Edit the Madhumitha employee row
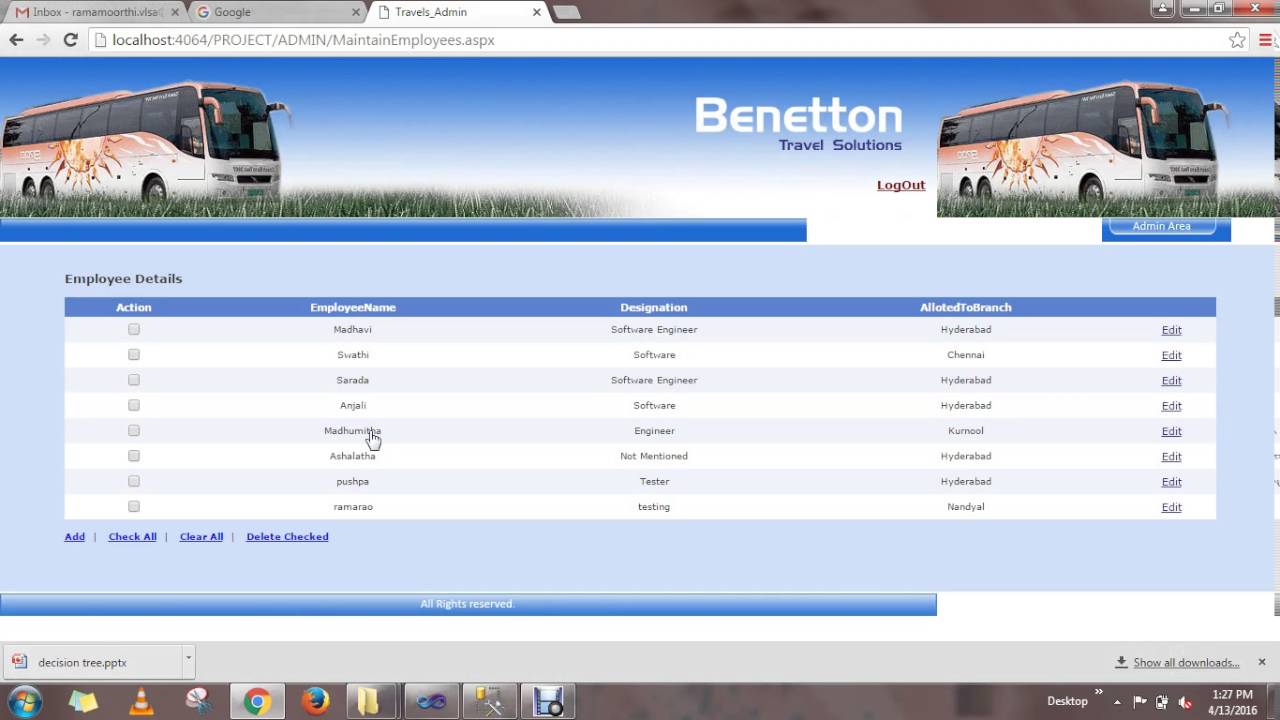1280x720 pixels. (x=1171, y=431)
